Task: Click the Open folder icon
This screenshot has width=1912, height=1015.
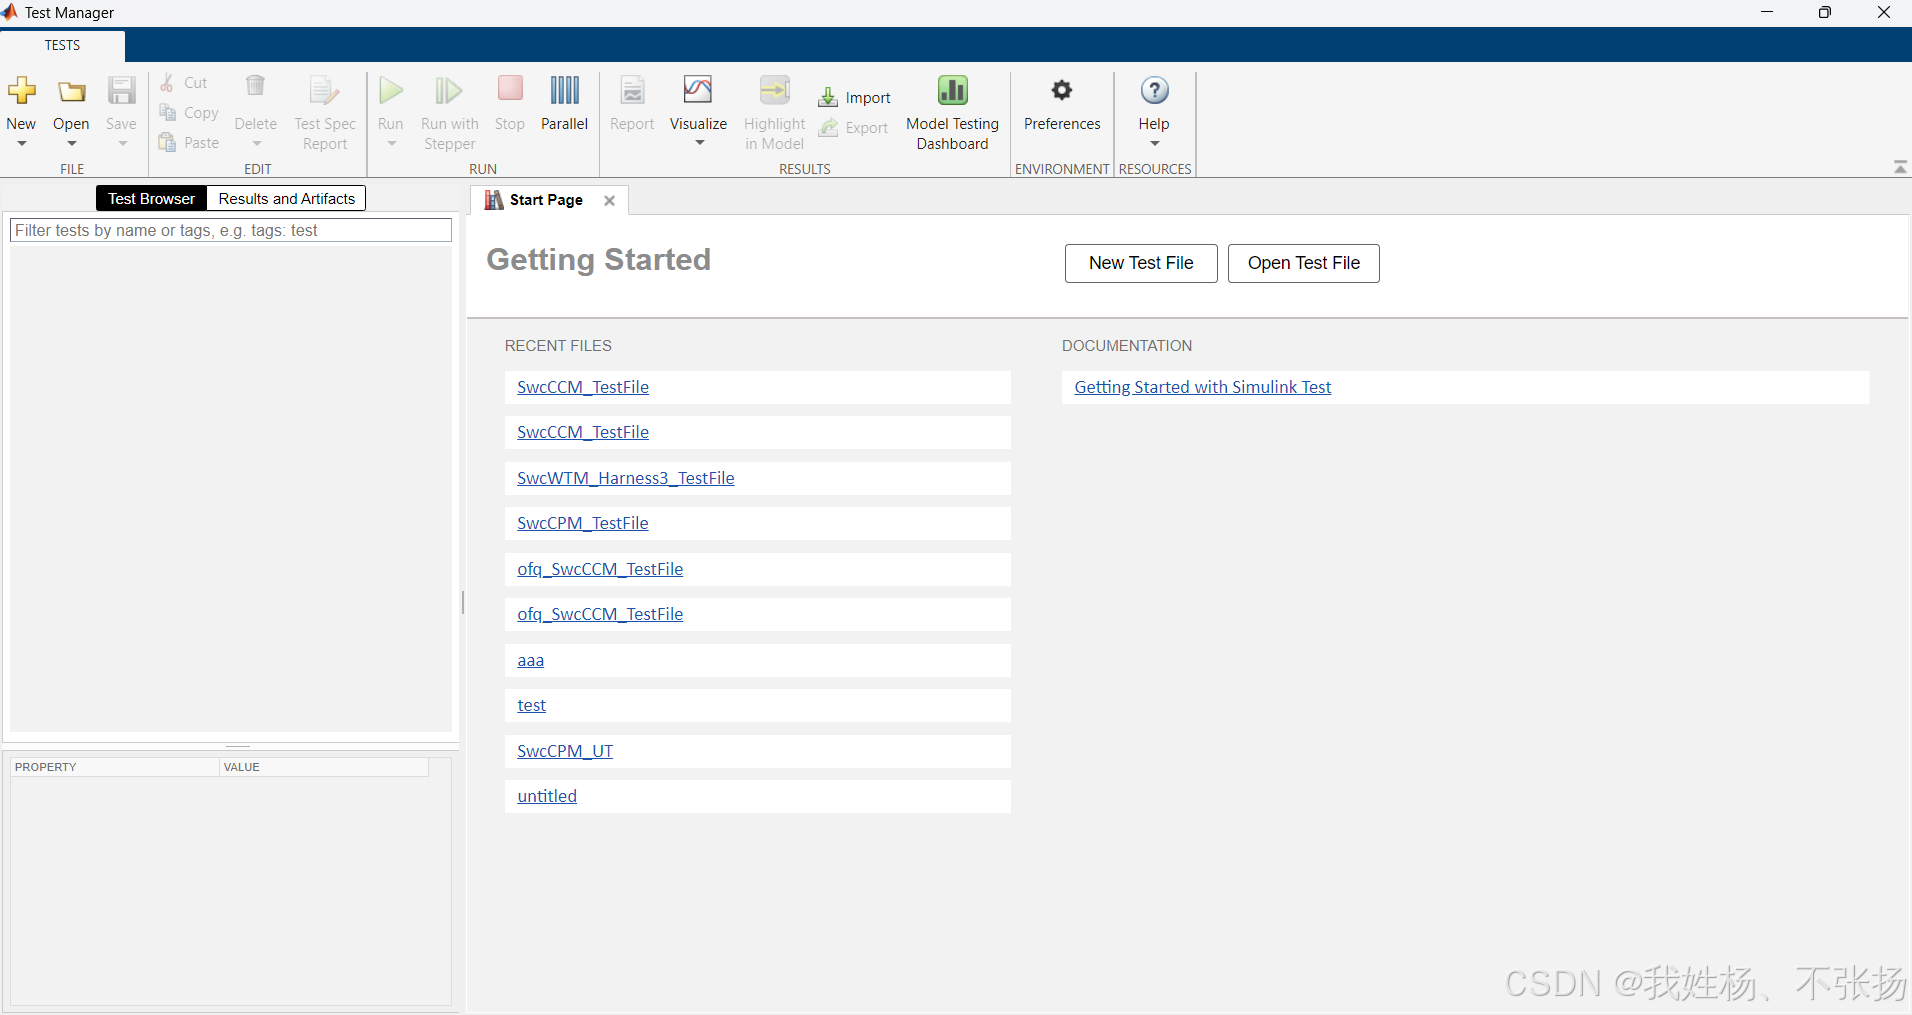Action: (71, 91)
